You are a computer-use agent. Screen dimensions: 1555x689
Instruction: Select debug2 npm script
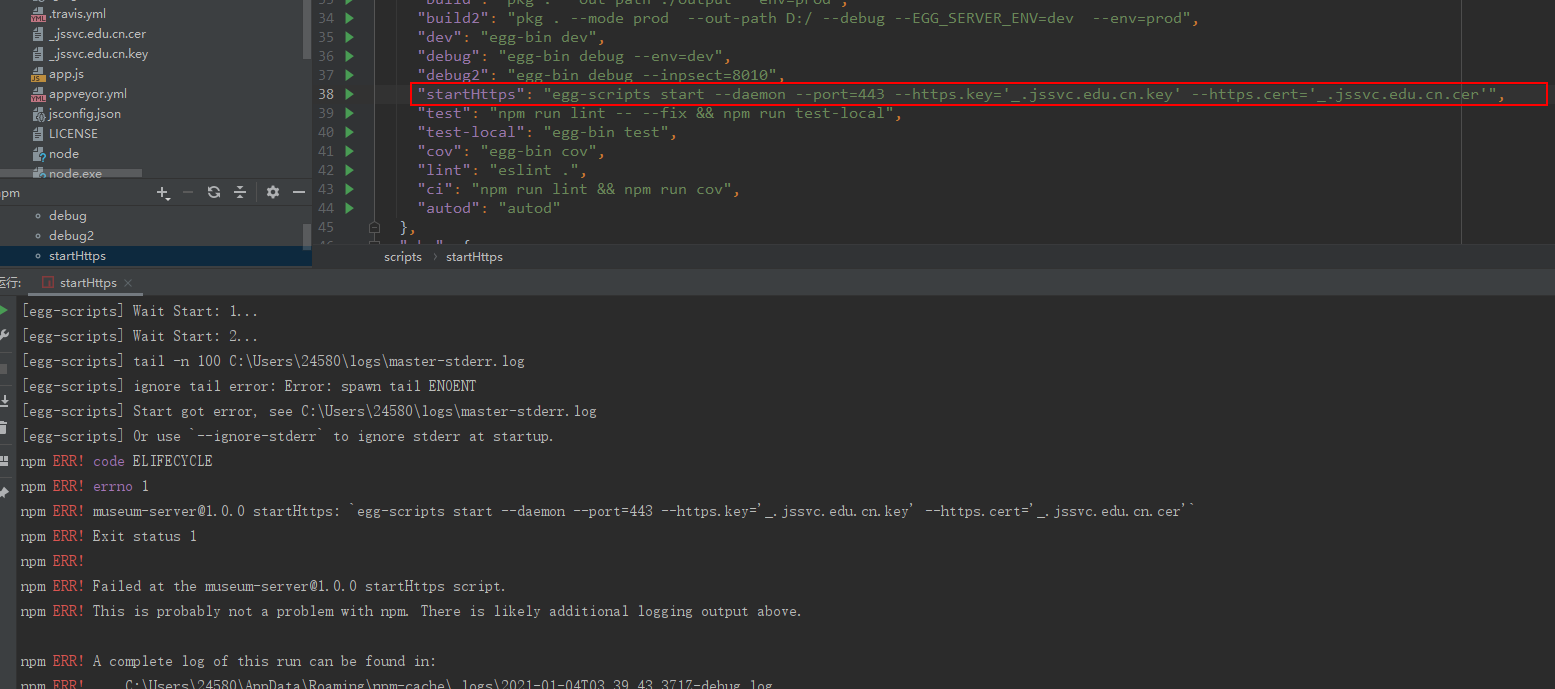coord(71,236)
